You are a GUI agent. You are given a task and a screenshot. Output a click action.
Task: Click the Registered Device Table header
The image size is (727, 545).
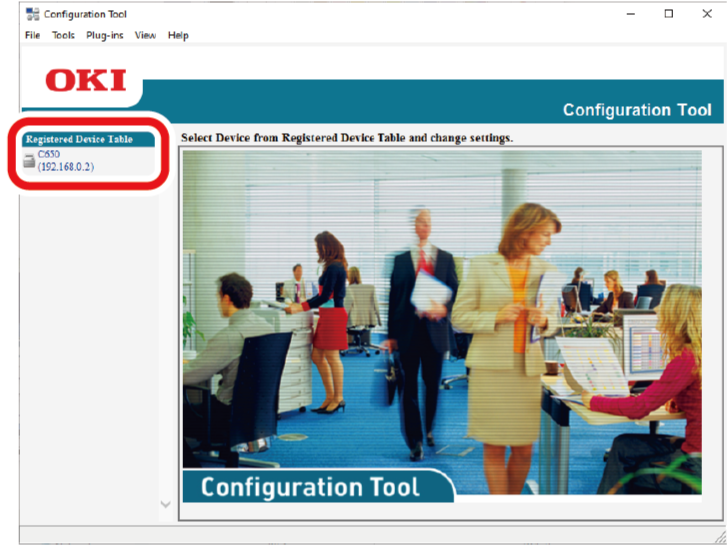coord(79,139)
